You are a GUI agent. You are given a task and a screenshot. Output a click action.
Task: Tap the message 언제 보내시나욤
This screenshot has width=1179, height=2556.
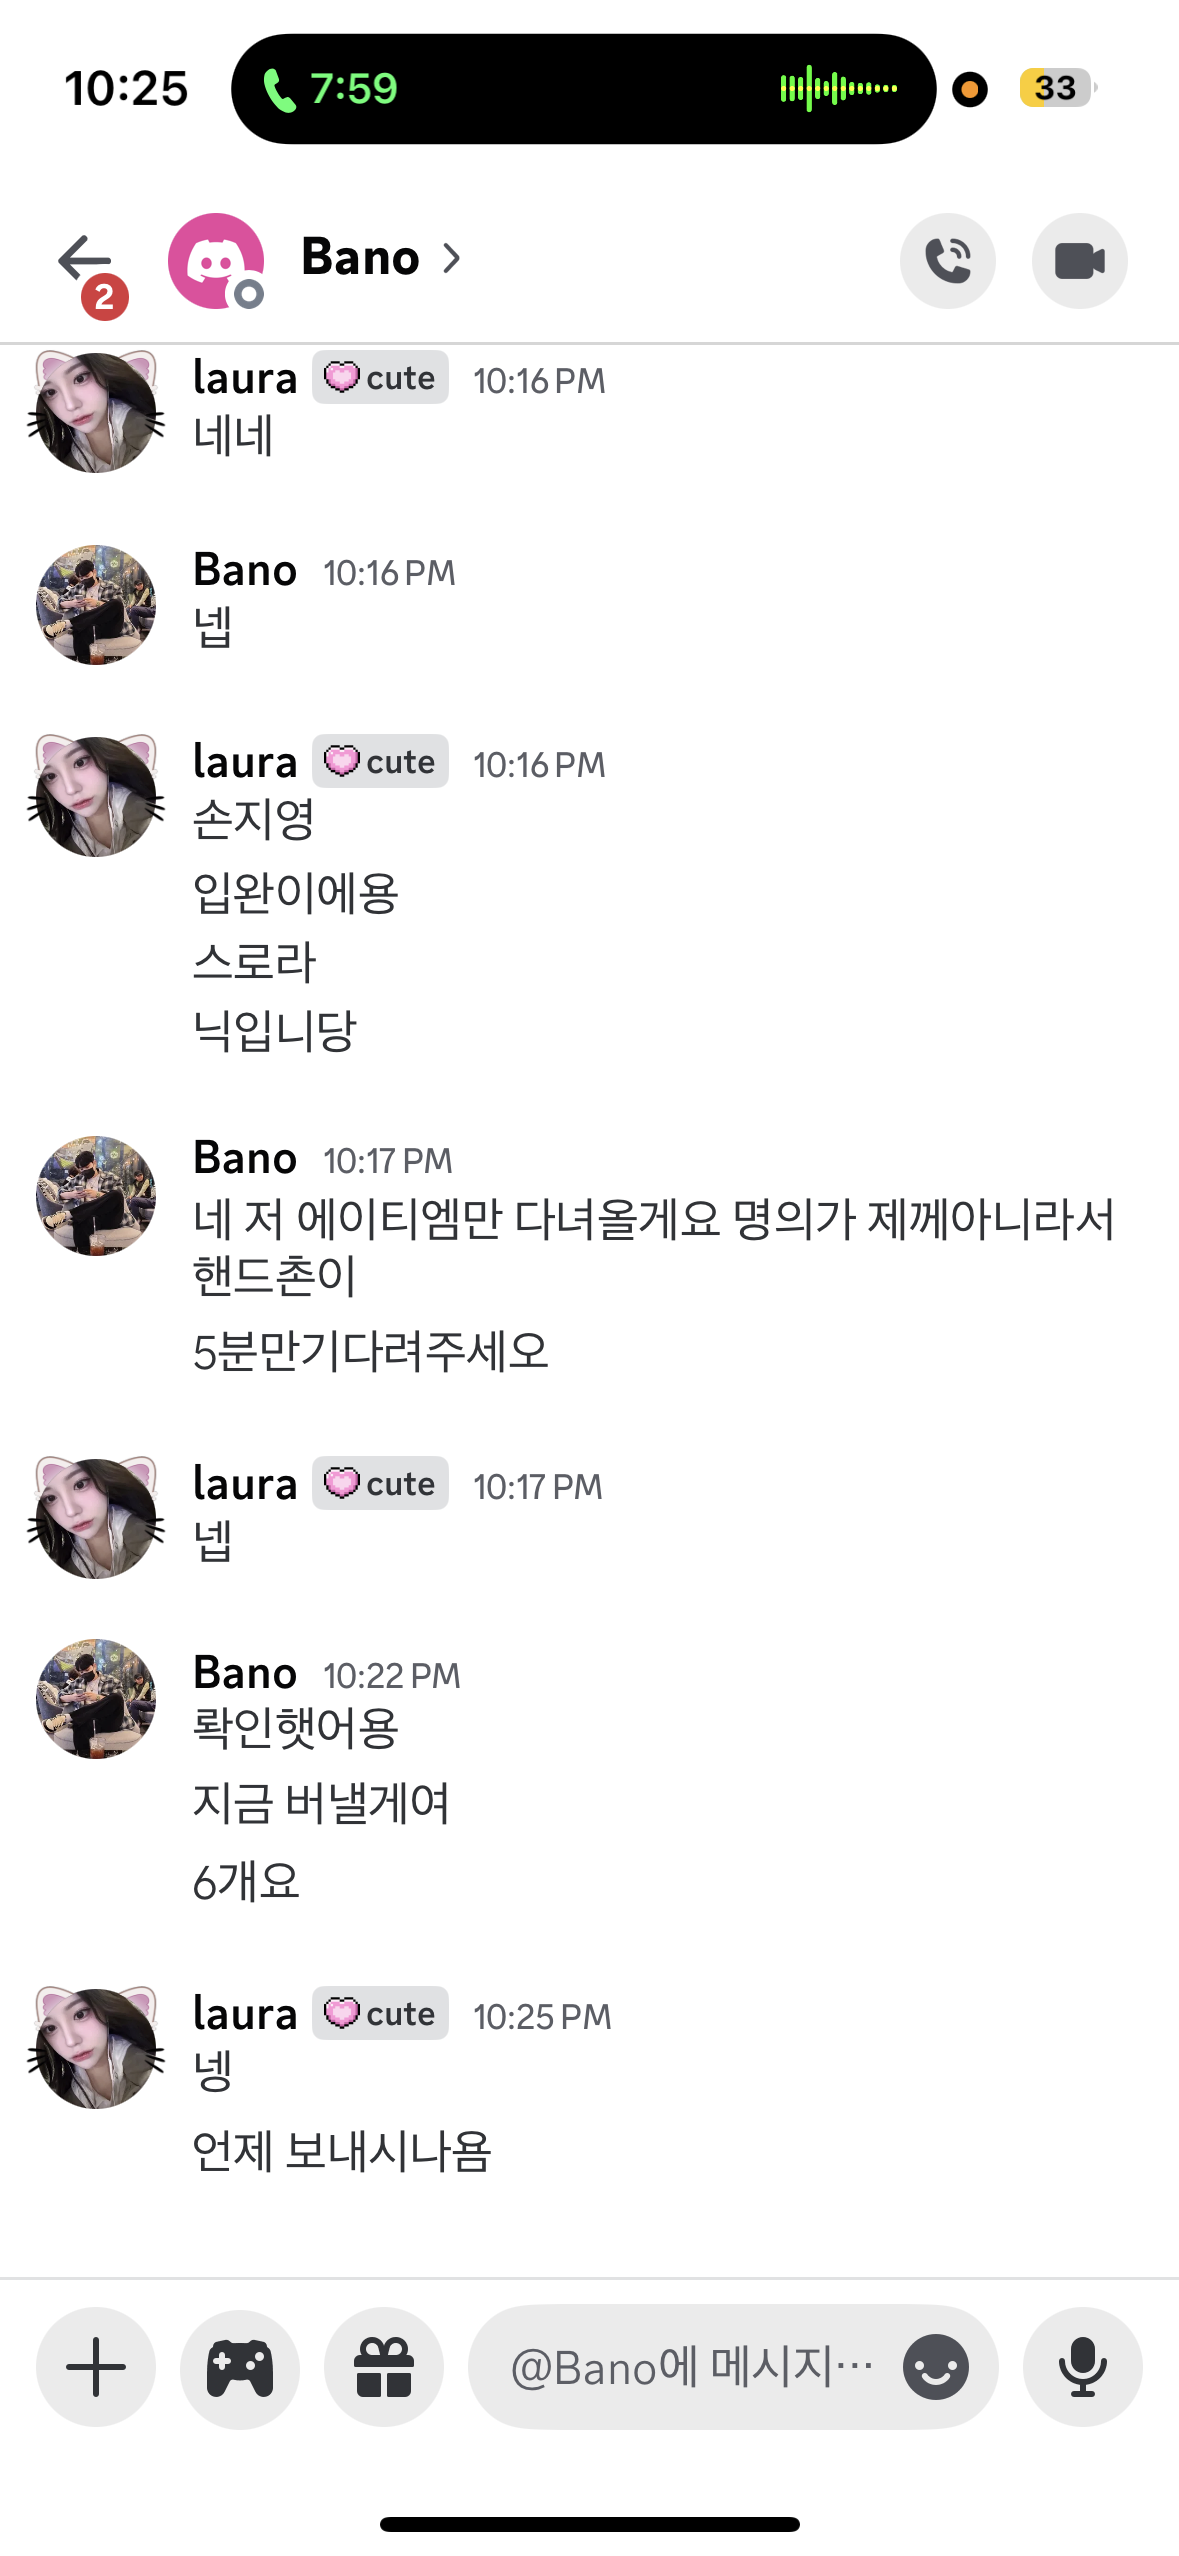(x=342, y=2151)
